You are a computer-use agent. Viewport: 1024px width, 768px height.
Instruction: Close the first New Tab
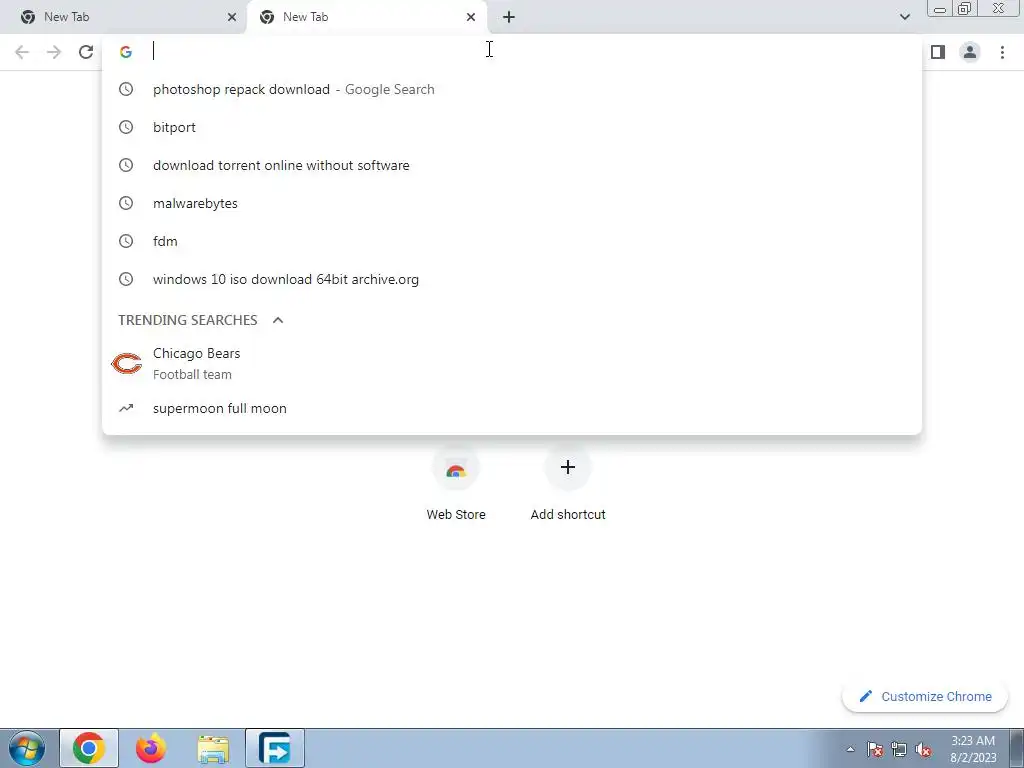[x=231, y=17]
